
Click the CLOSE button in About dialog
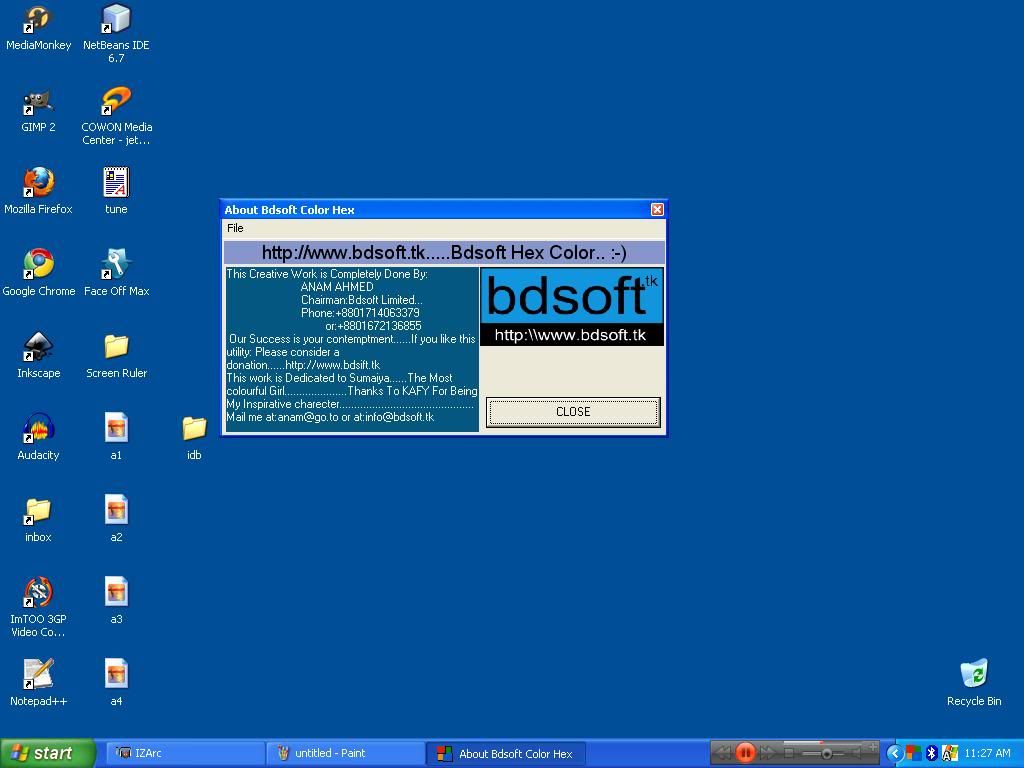(x=572, y=412)
